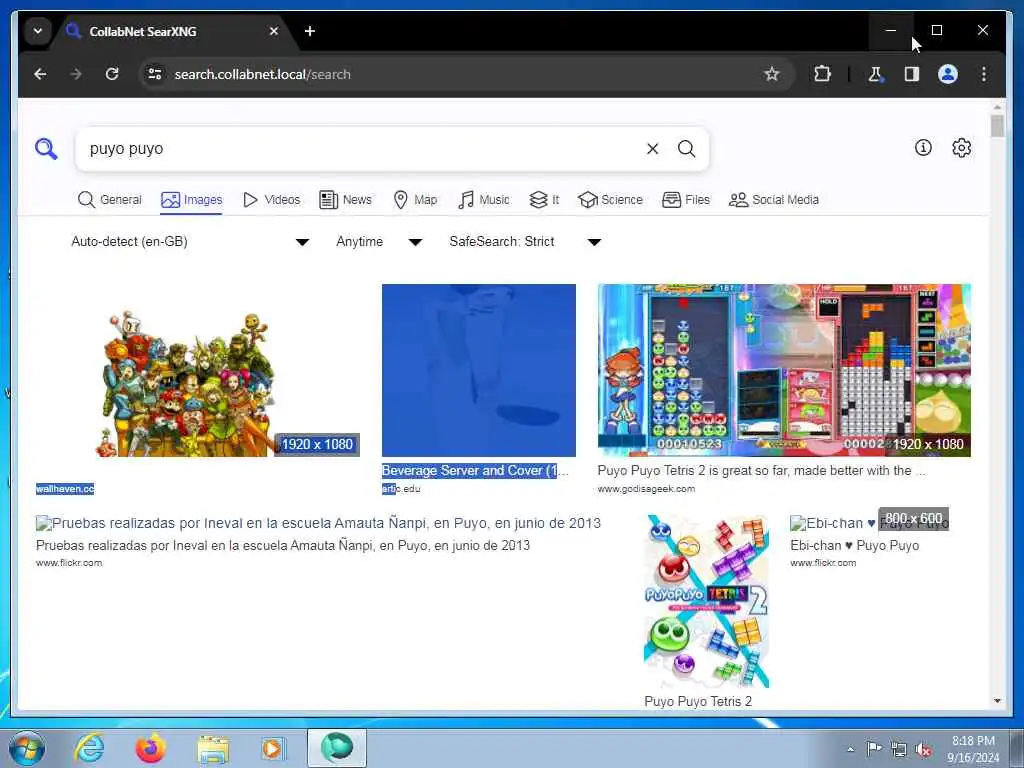Select the Images category tab

191,200
